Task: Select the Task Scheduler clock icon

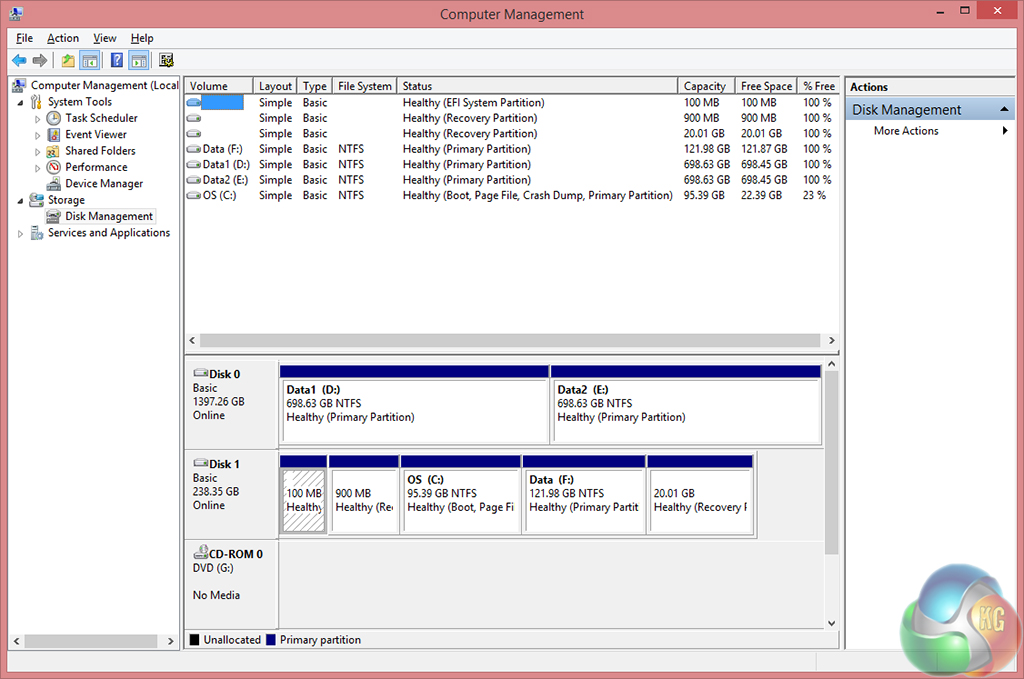Action: point(54,118)
